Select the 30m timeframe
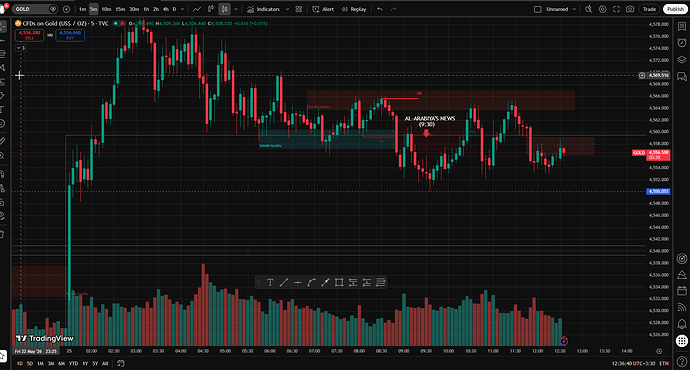Image resolution: width=690 pixels, height=370 pixels. coord(134,9)
